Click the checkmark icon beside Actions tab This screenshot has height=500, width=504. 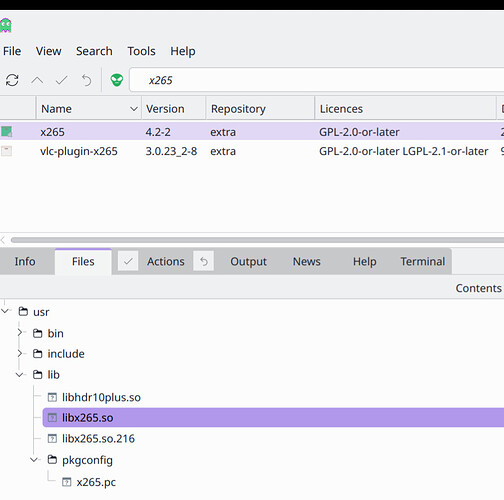pos(128,261)
